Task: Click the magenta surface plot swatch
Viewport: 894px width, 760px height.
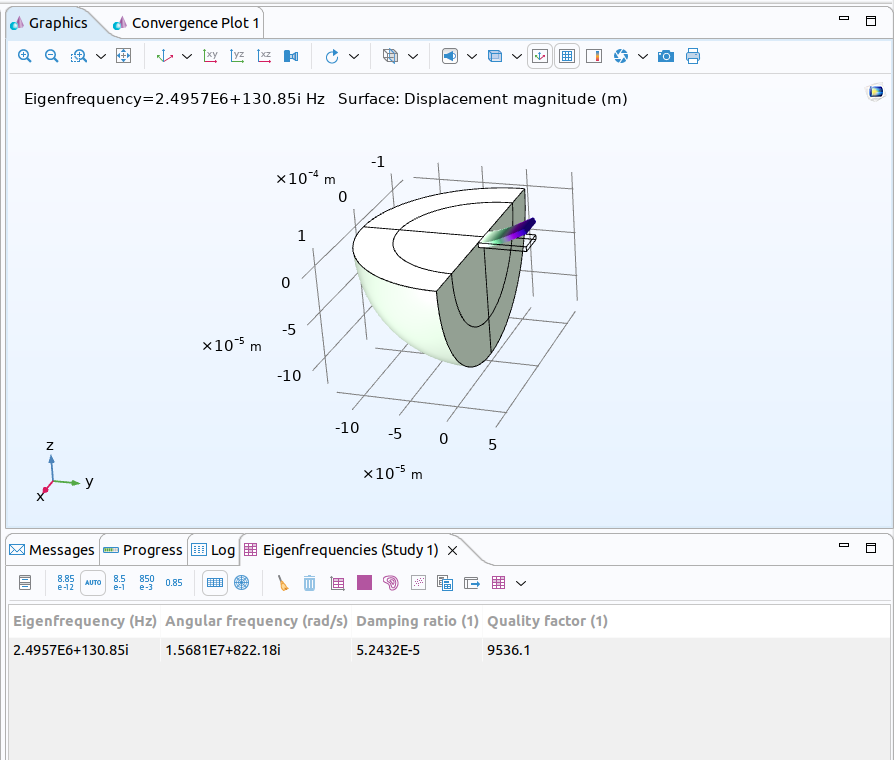Action: click(364, 582)
